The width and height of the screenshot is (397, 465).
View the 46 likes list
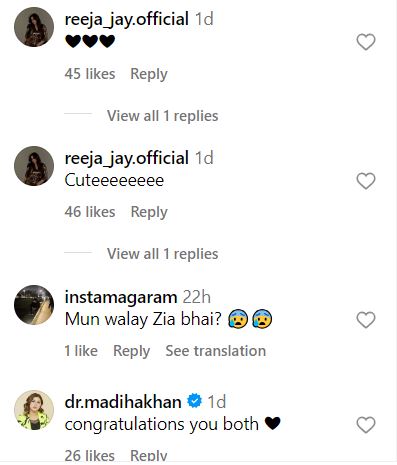pyautogui.click(x=90, y=212)
